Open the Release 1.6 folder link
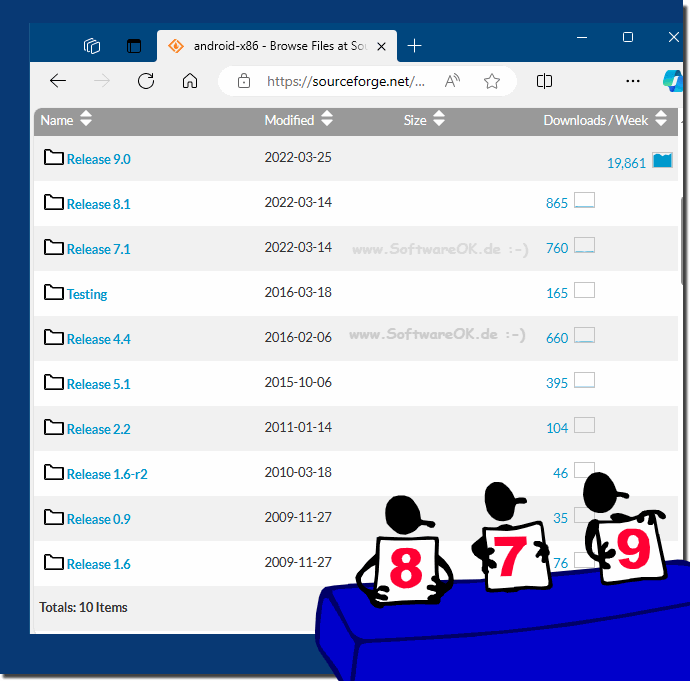Image resolution: width=690 pixels, height=681 pixels. point(99,564)
